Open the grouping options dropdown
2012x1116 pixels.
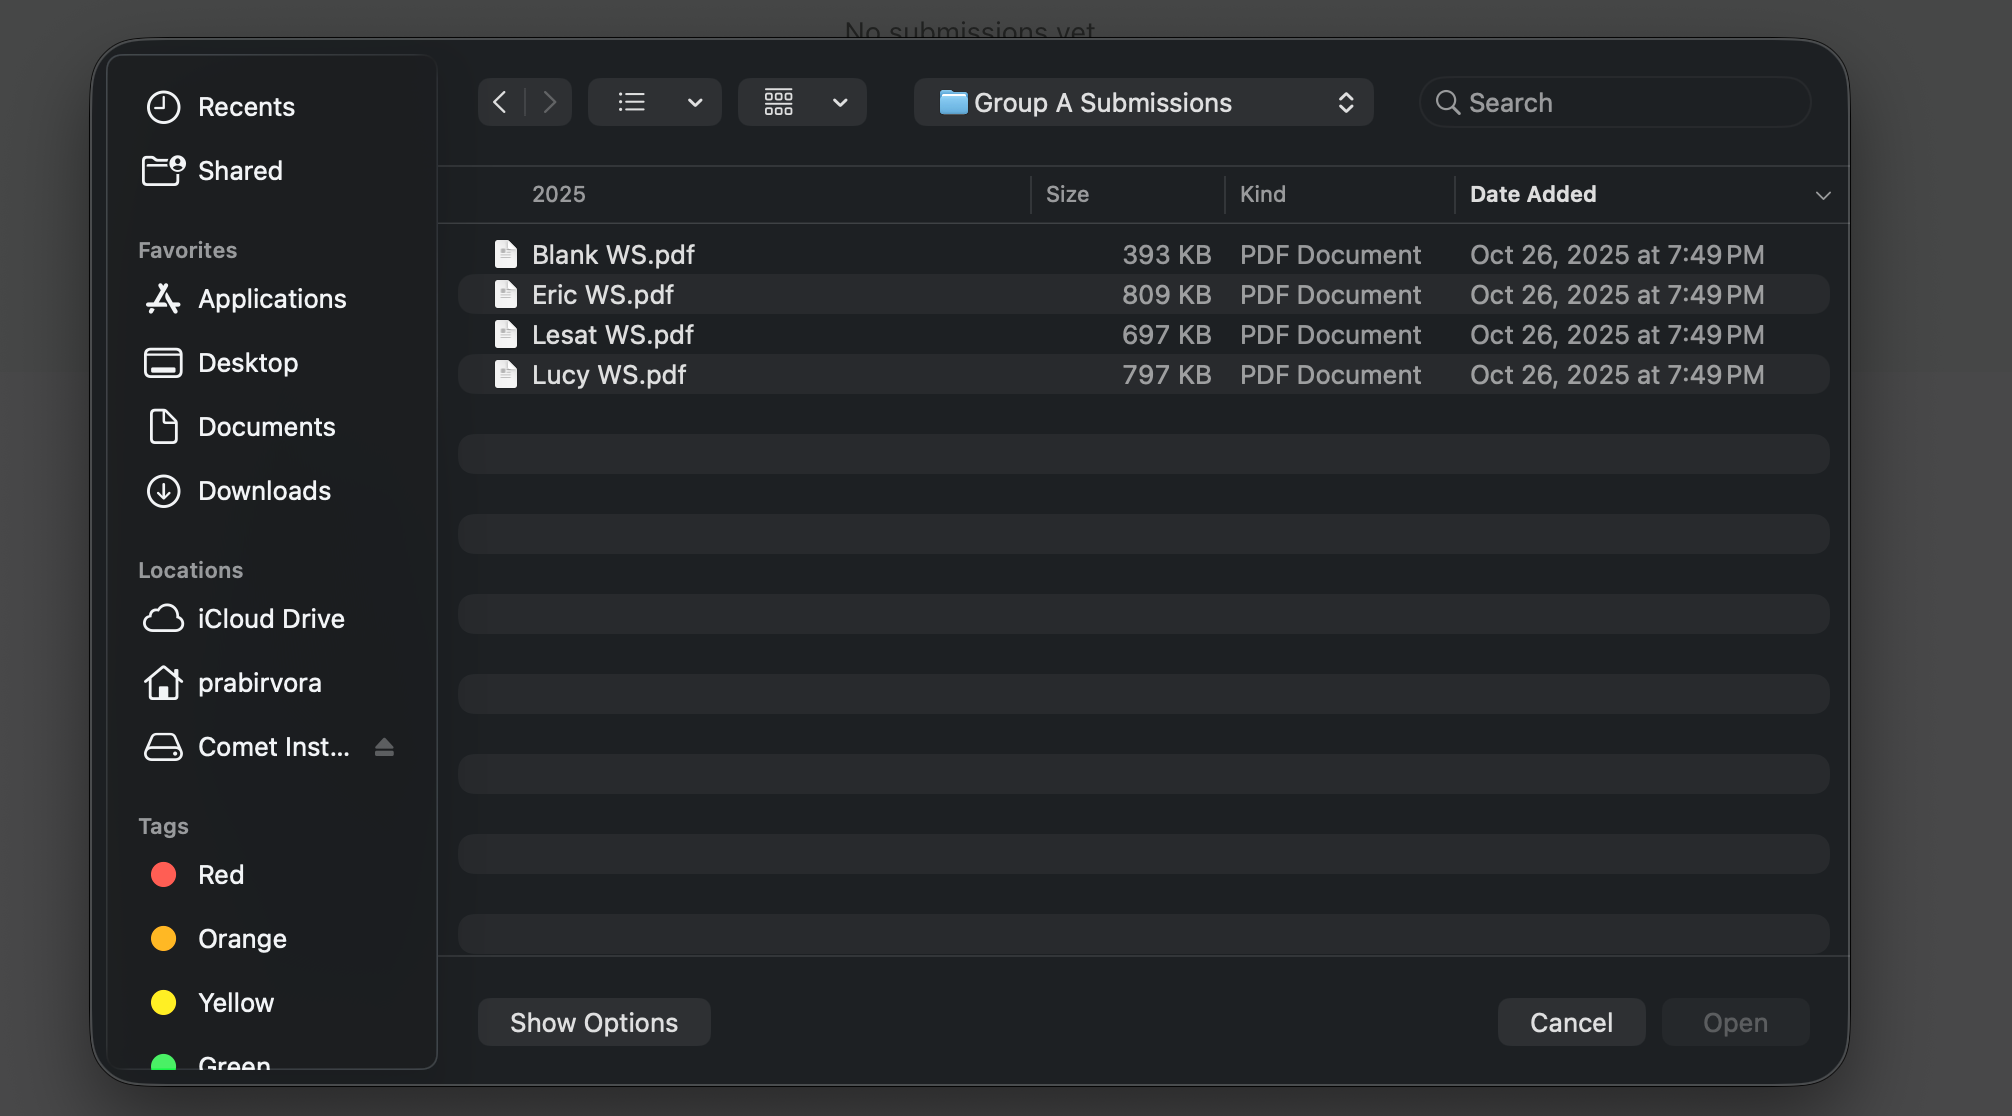pyautogui.click(x=802, y=101)
